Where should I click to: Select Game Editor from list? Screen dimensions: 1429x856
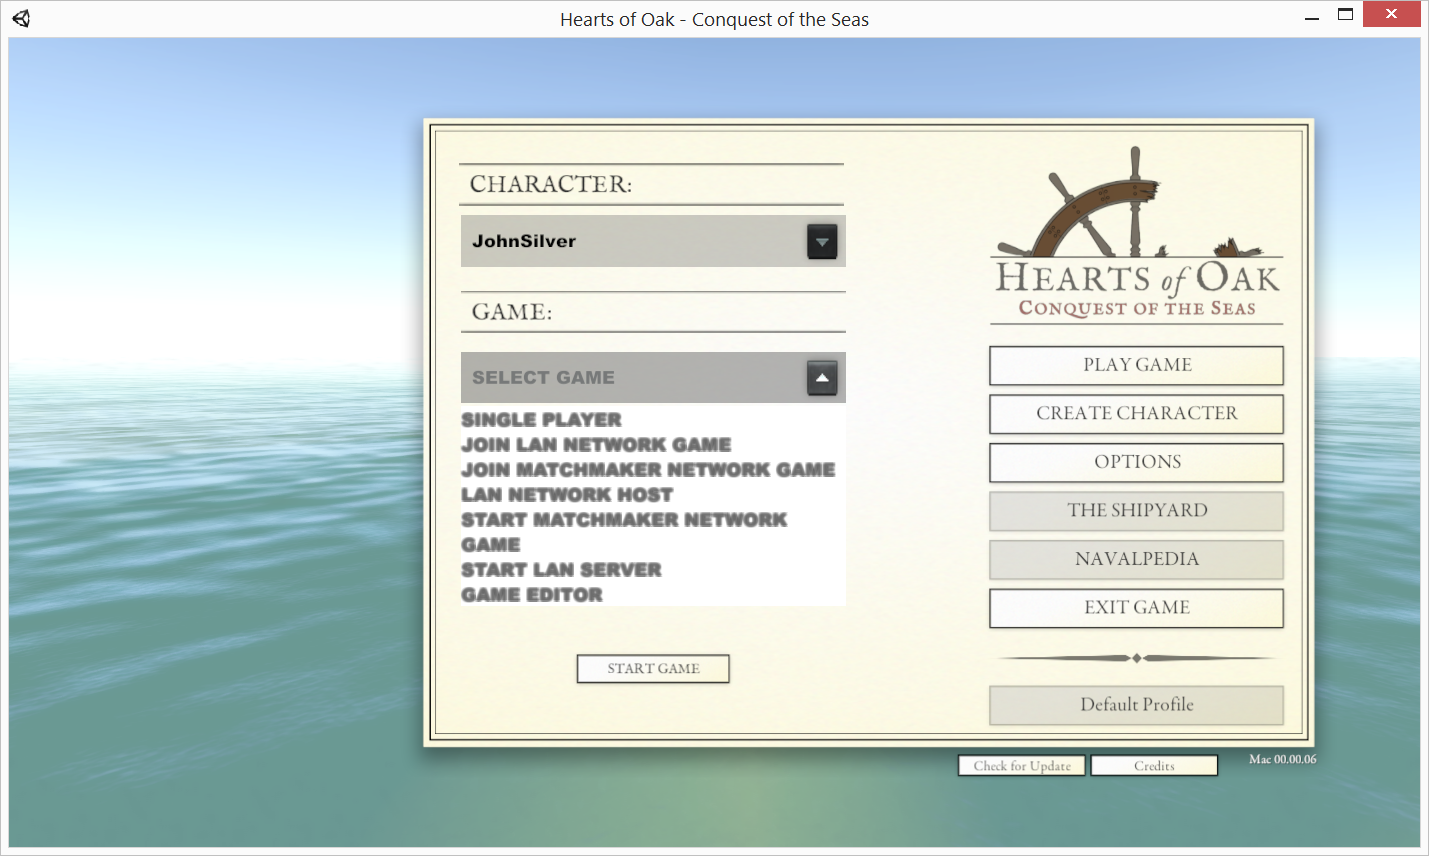click(x=532, y=595)
